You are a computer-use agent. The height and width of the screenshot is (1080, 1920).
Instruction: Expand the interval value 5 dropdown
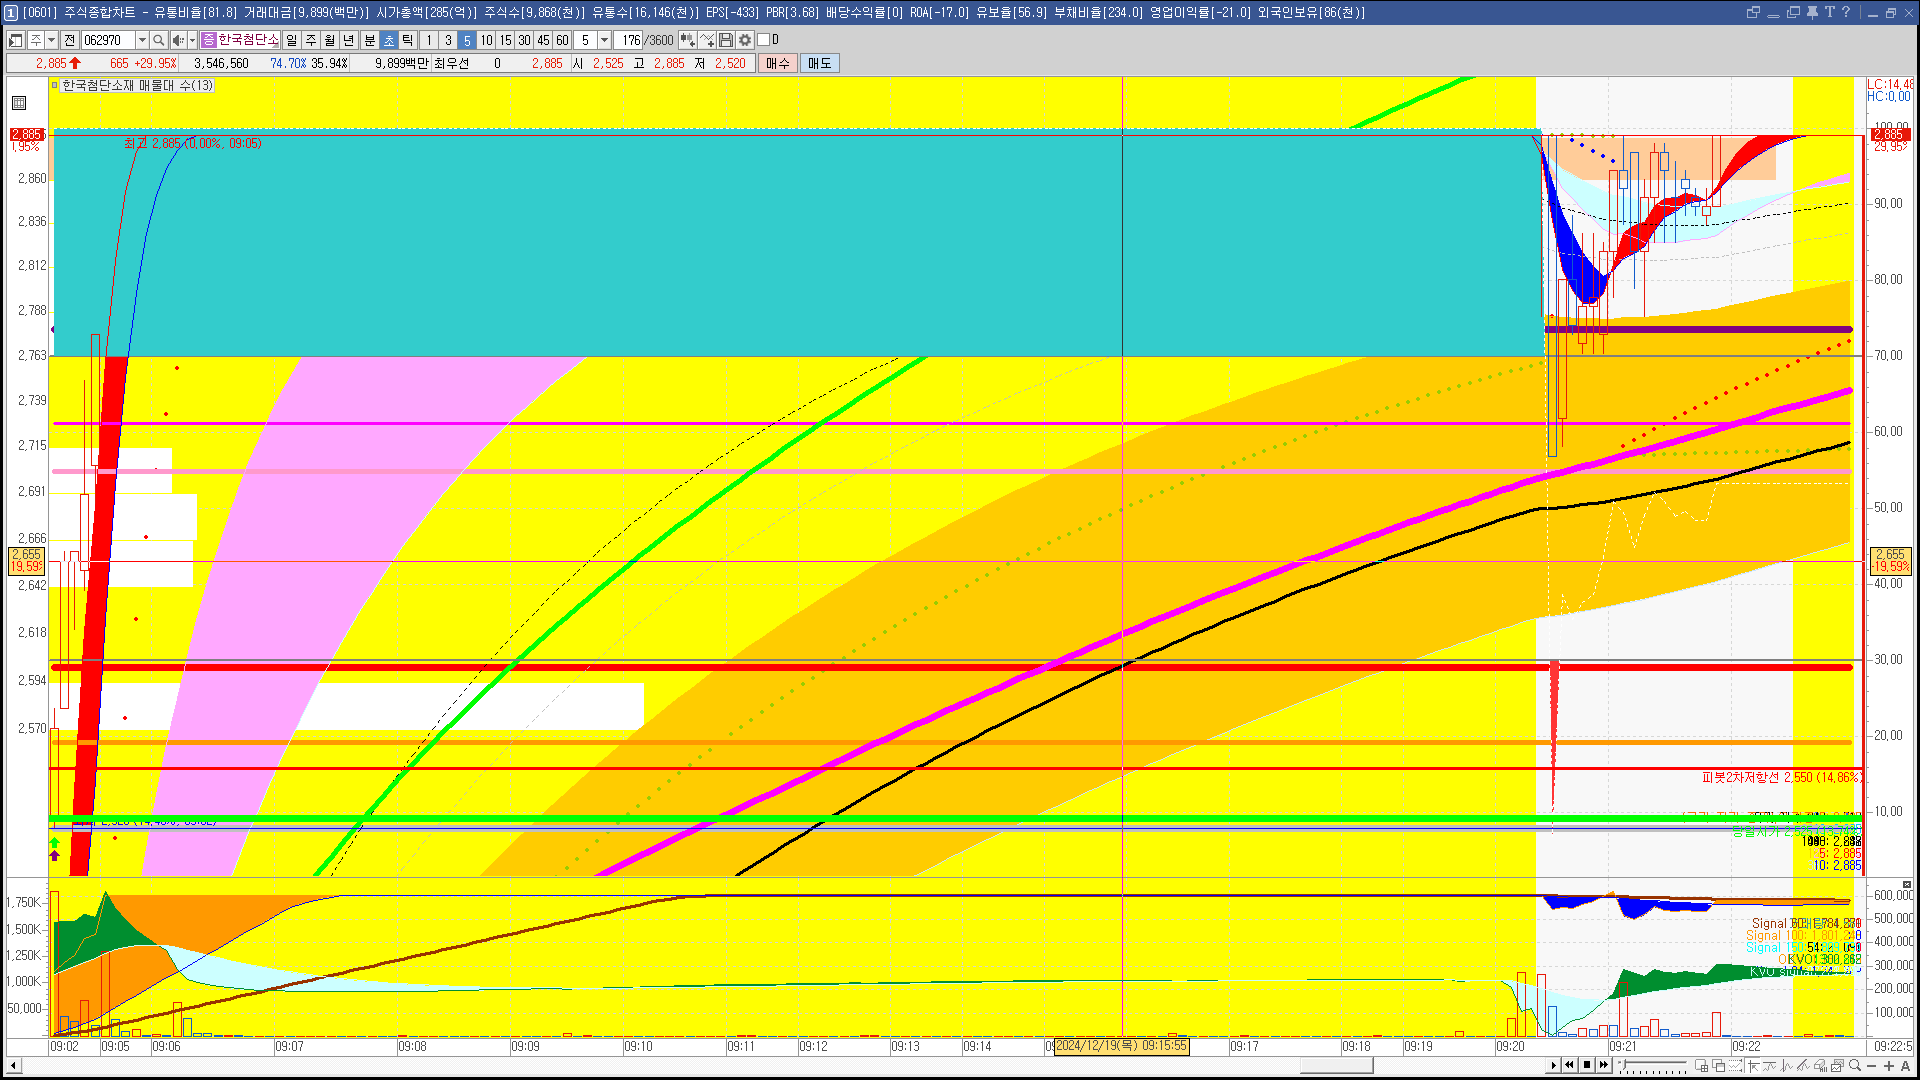point(604,40)
